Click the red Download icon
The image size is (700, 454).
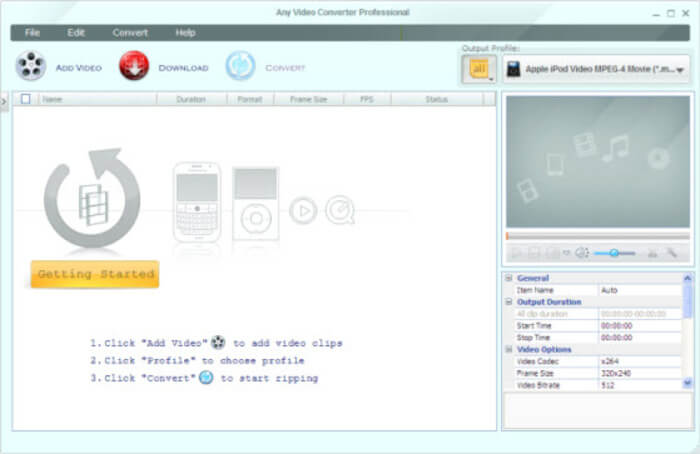(133, 66)
